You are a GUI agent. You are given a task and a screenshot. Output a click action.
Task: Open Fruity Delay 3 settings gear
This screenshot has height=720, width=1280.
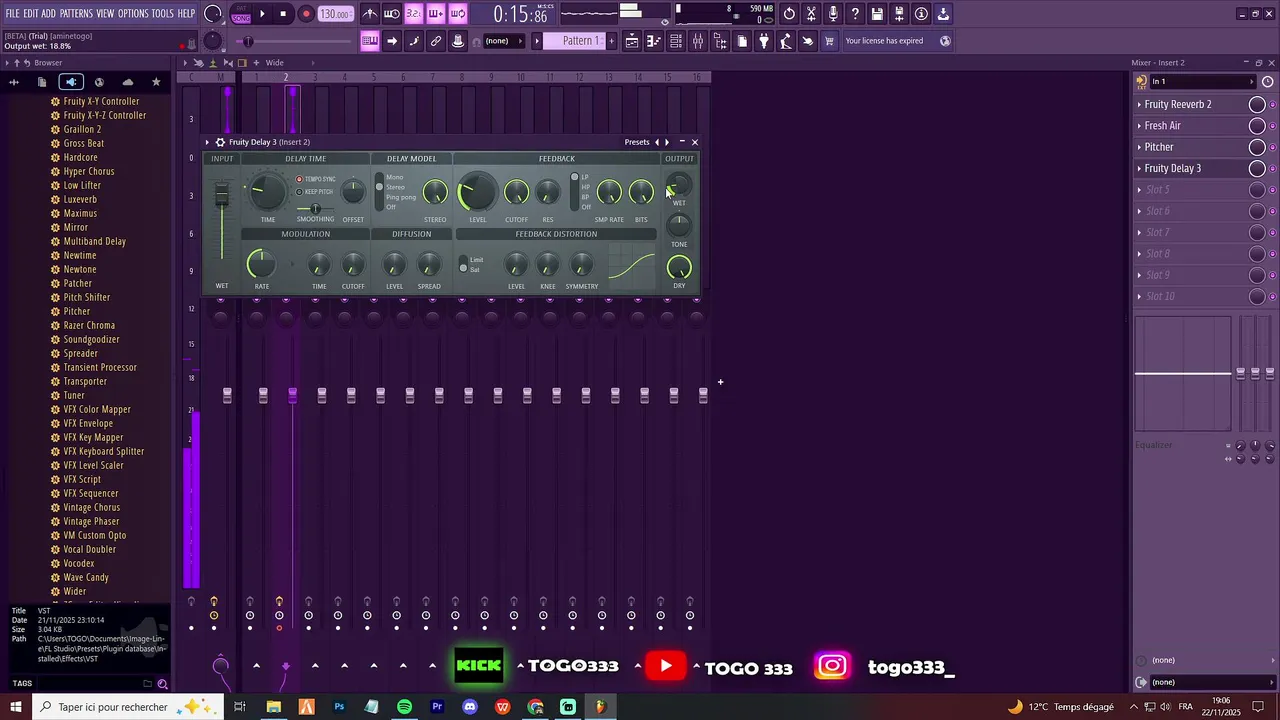click(220, 142)
